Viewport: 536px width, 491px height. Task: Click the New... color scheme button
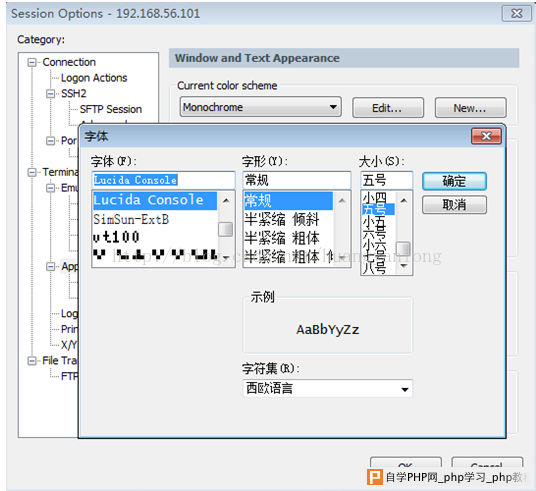470,108
